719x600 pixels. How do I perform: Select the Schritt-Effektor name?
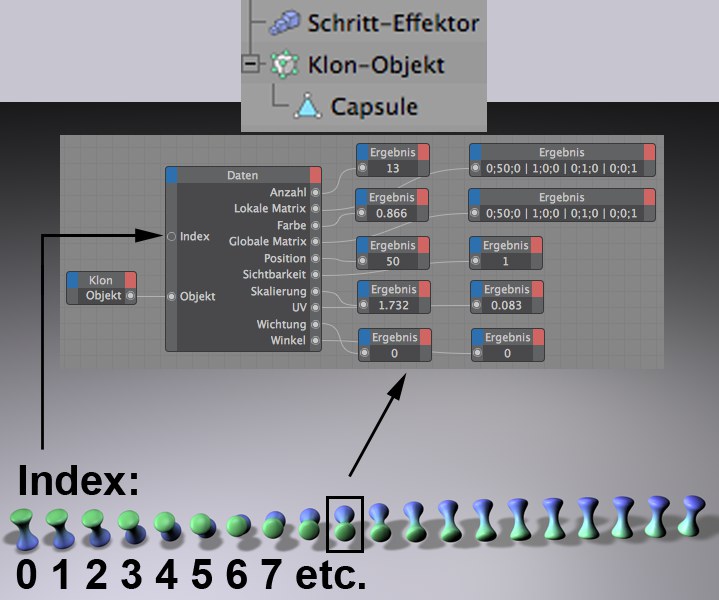pos(393,23)
